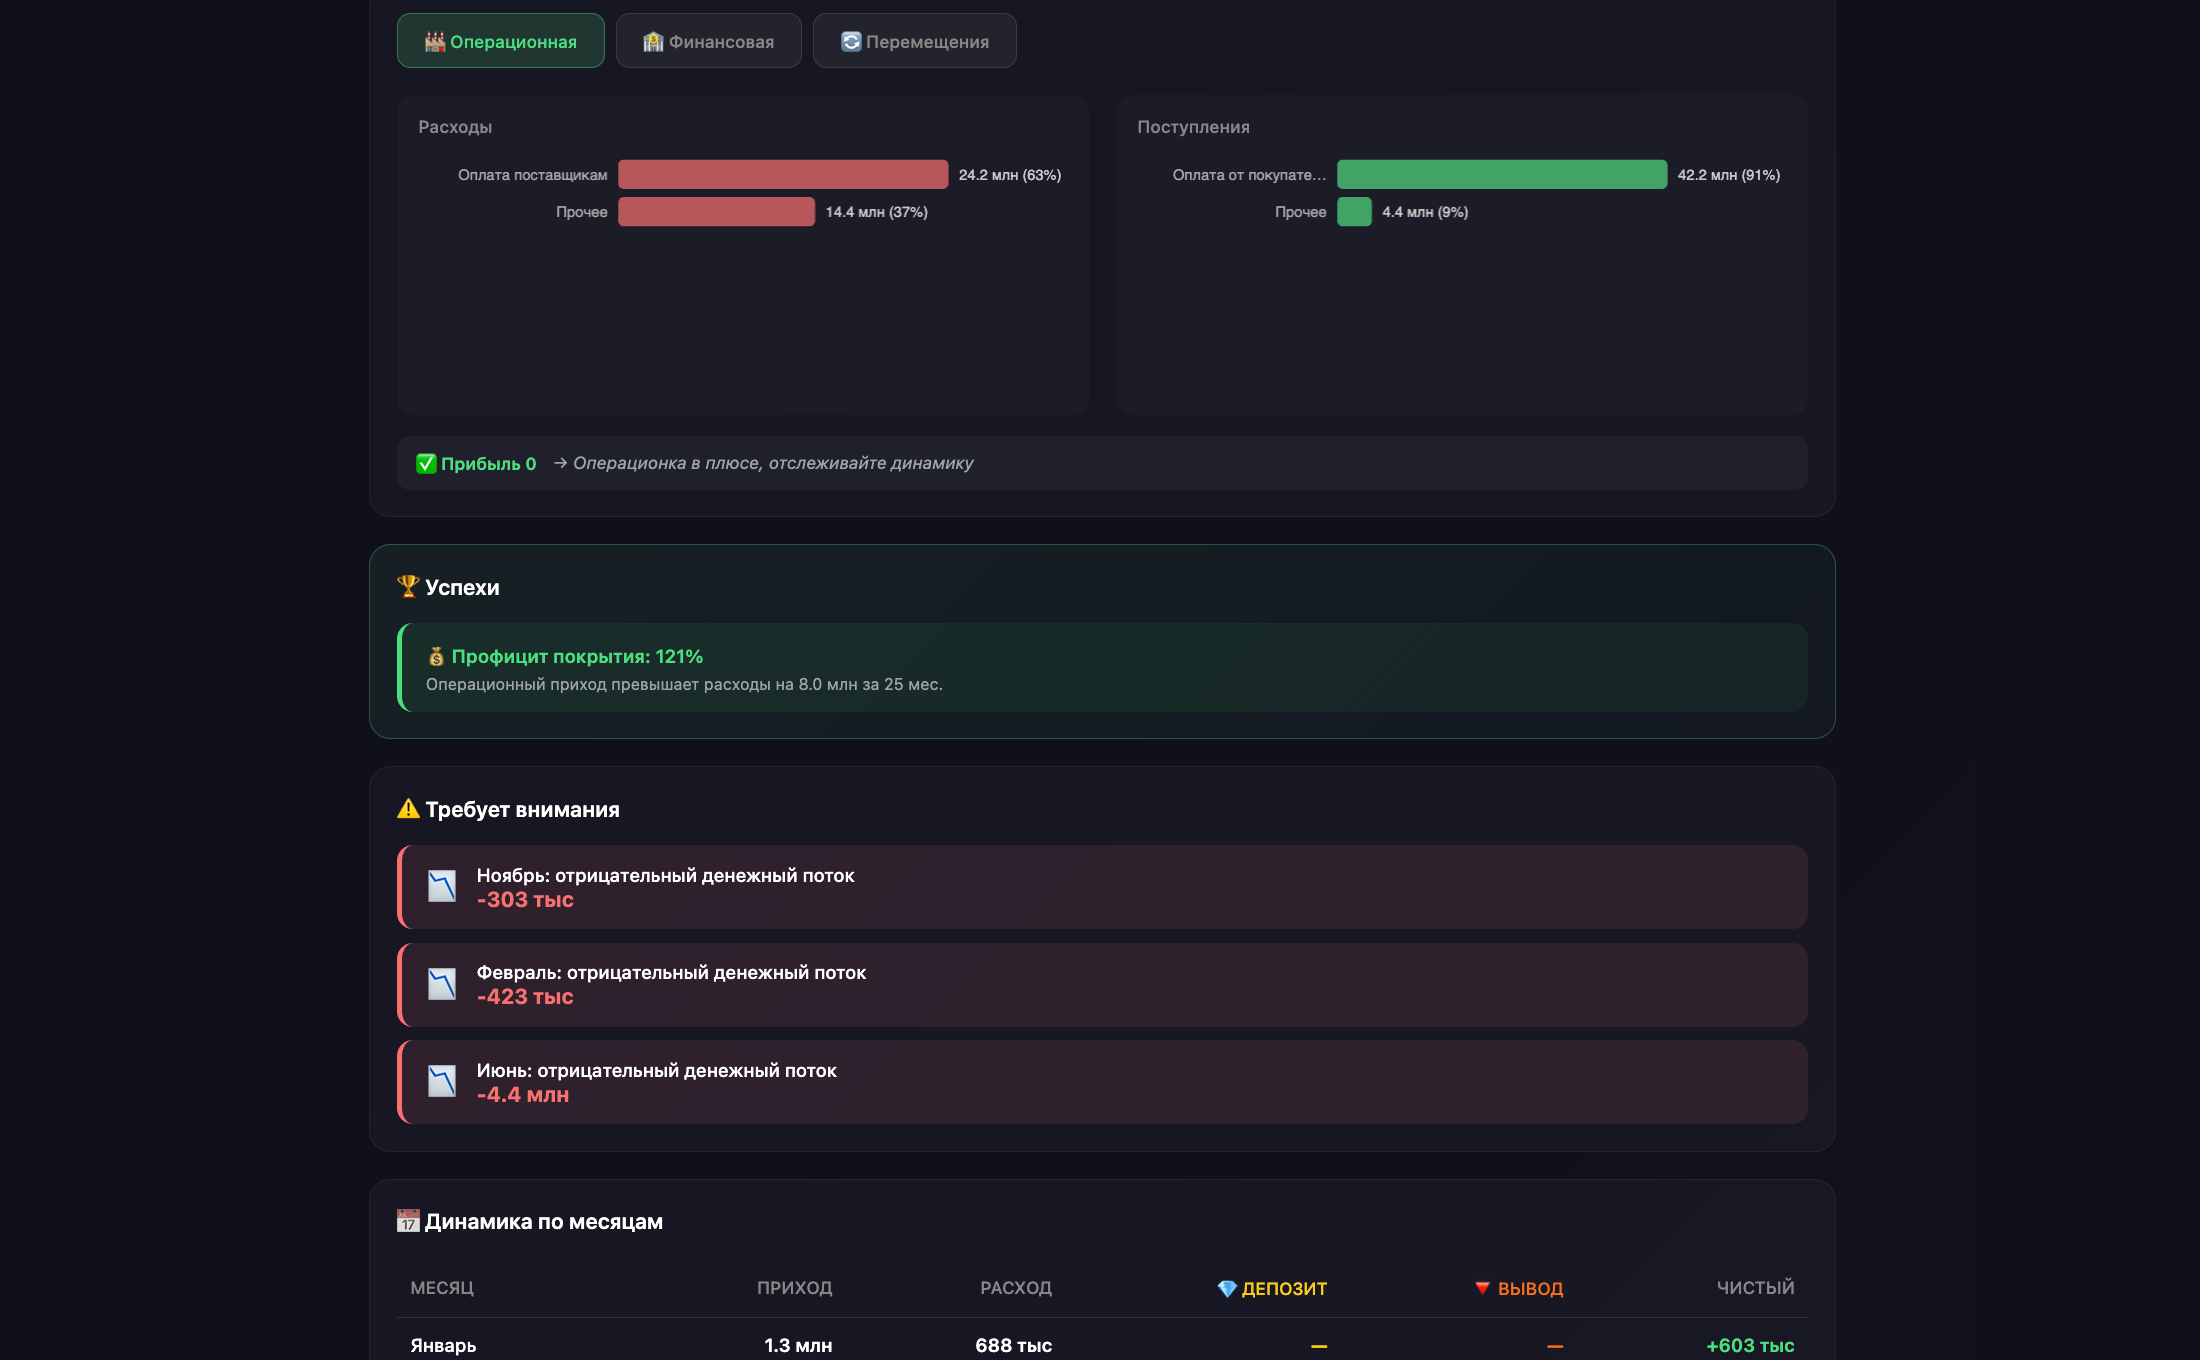
Task: Click the ЧИСТЫЙ column header
Action: [1755, 1288]
